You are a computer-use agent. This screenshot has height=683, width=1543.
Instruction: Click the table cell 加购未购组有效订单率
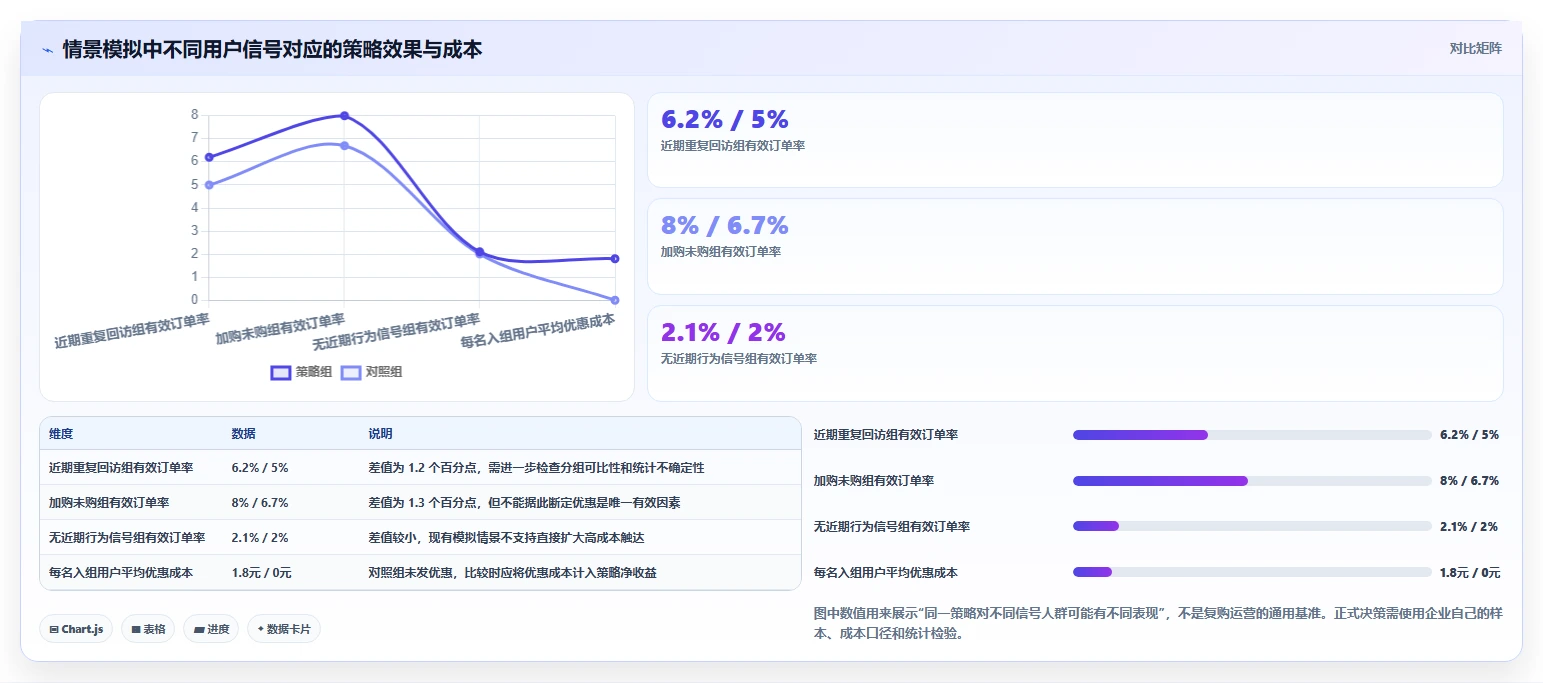(x=109, y=502)
